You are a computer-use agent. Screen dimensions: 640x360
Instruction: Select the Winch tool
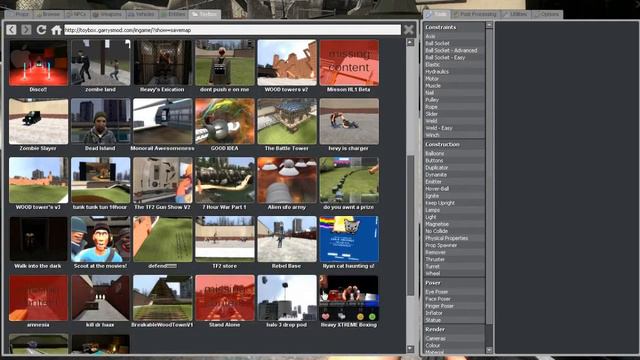pos(454,135)
